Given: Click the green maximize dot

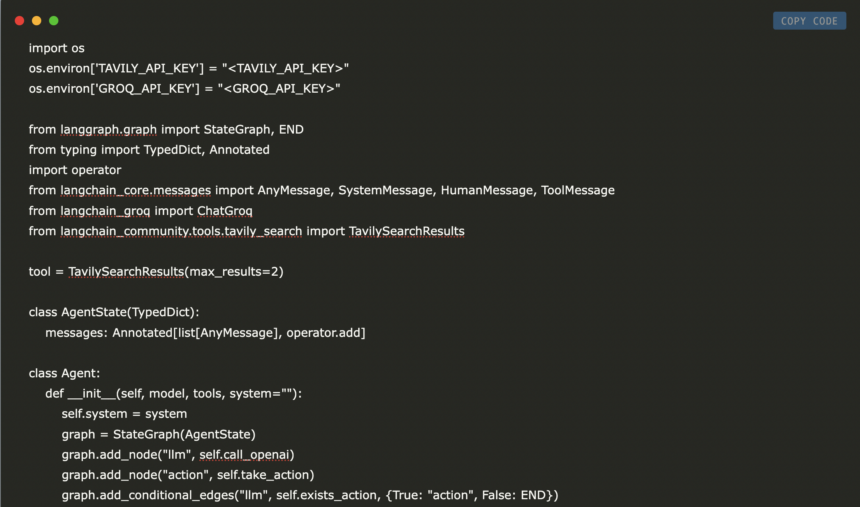Looking at the screenshot, I should pyautogui.click(x=53, y=20).
